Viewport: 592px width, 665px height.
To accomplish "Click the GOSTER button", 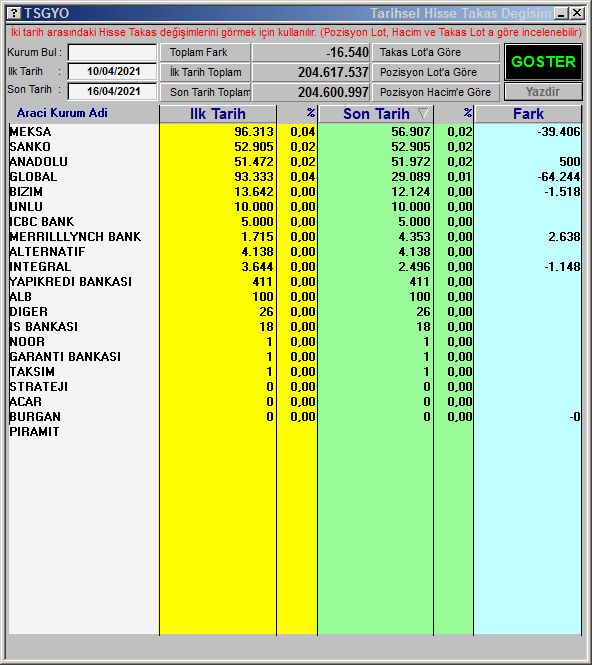I will (x=543, y=62).
